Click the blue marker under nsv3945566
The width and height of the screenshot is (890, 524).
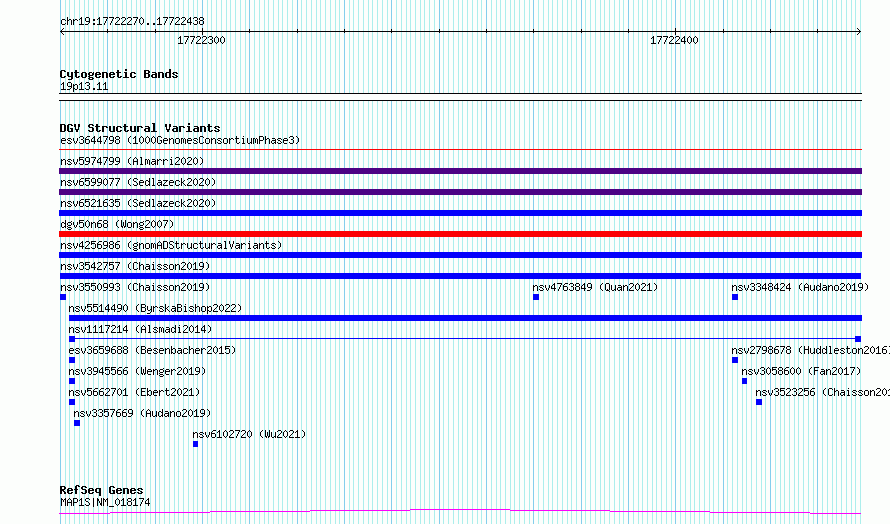click(x=72, y=381)
